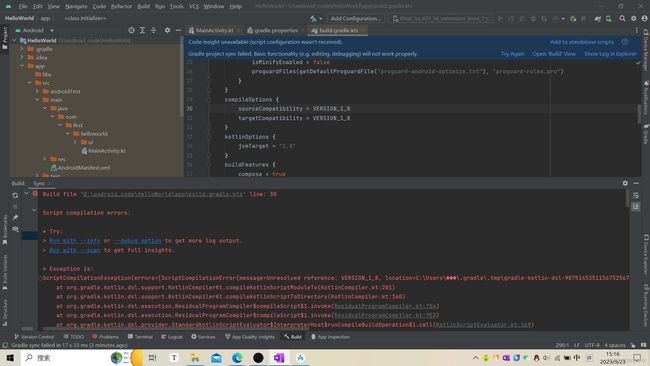Screen dimensions: 650x366
Task: Open the IDE Settings gear in toolbar
Action: [x=633, y=19]
